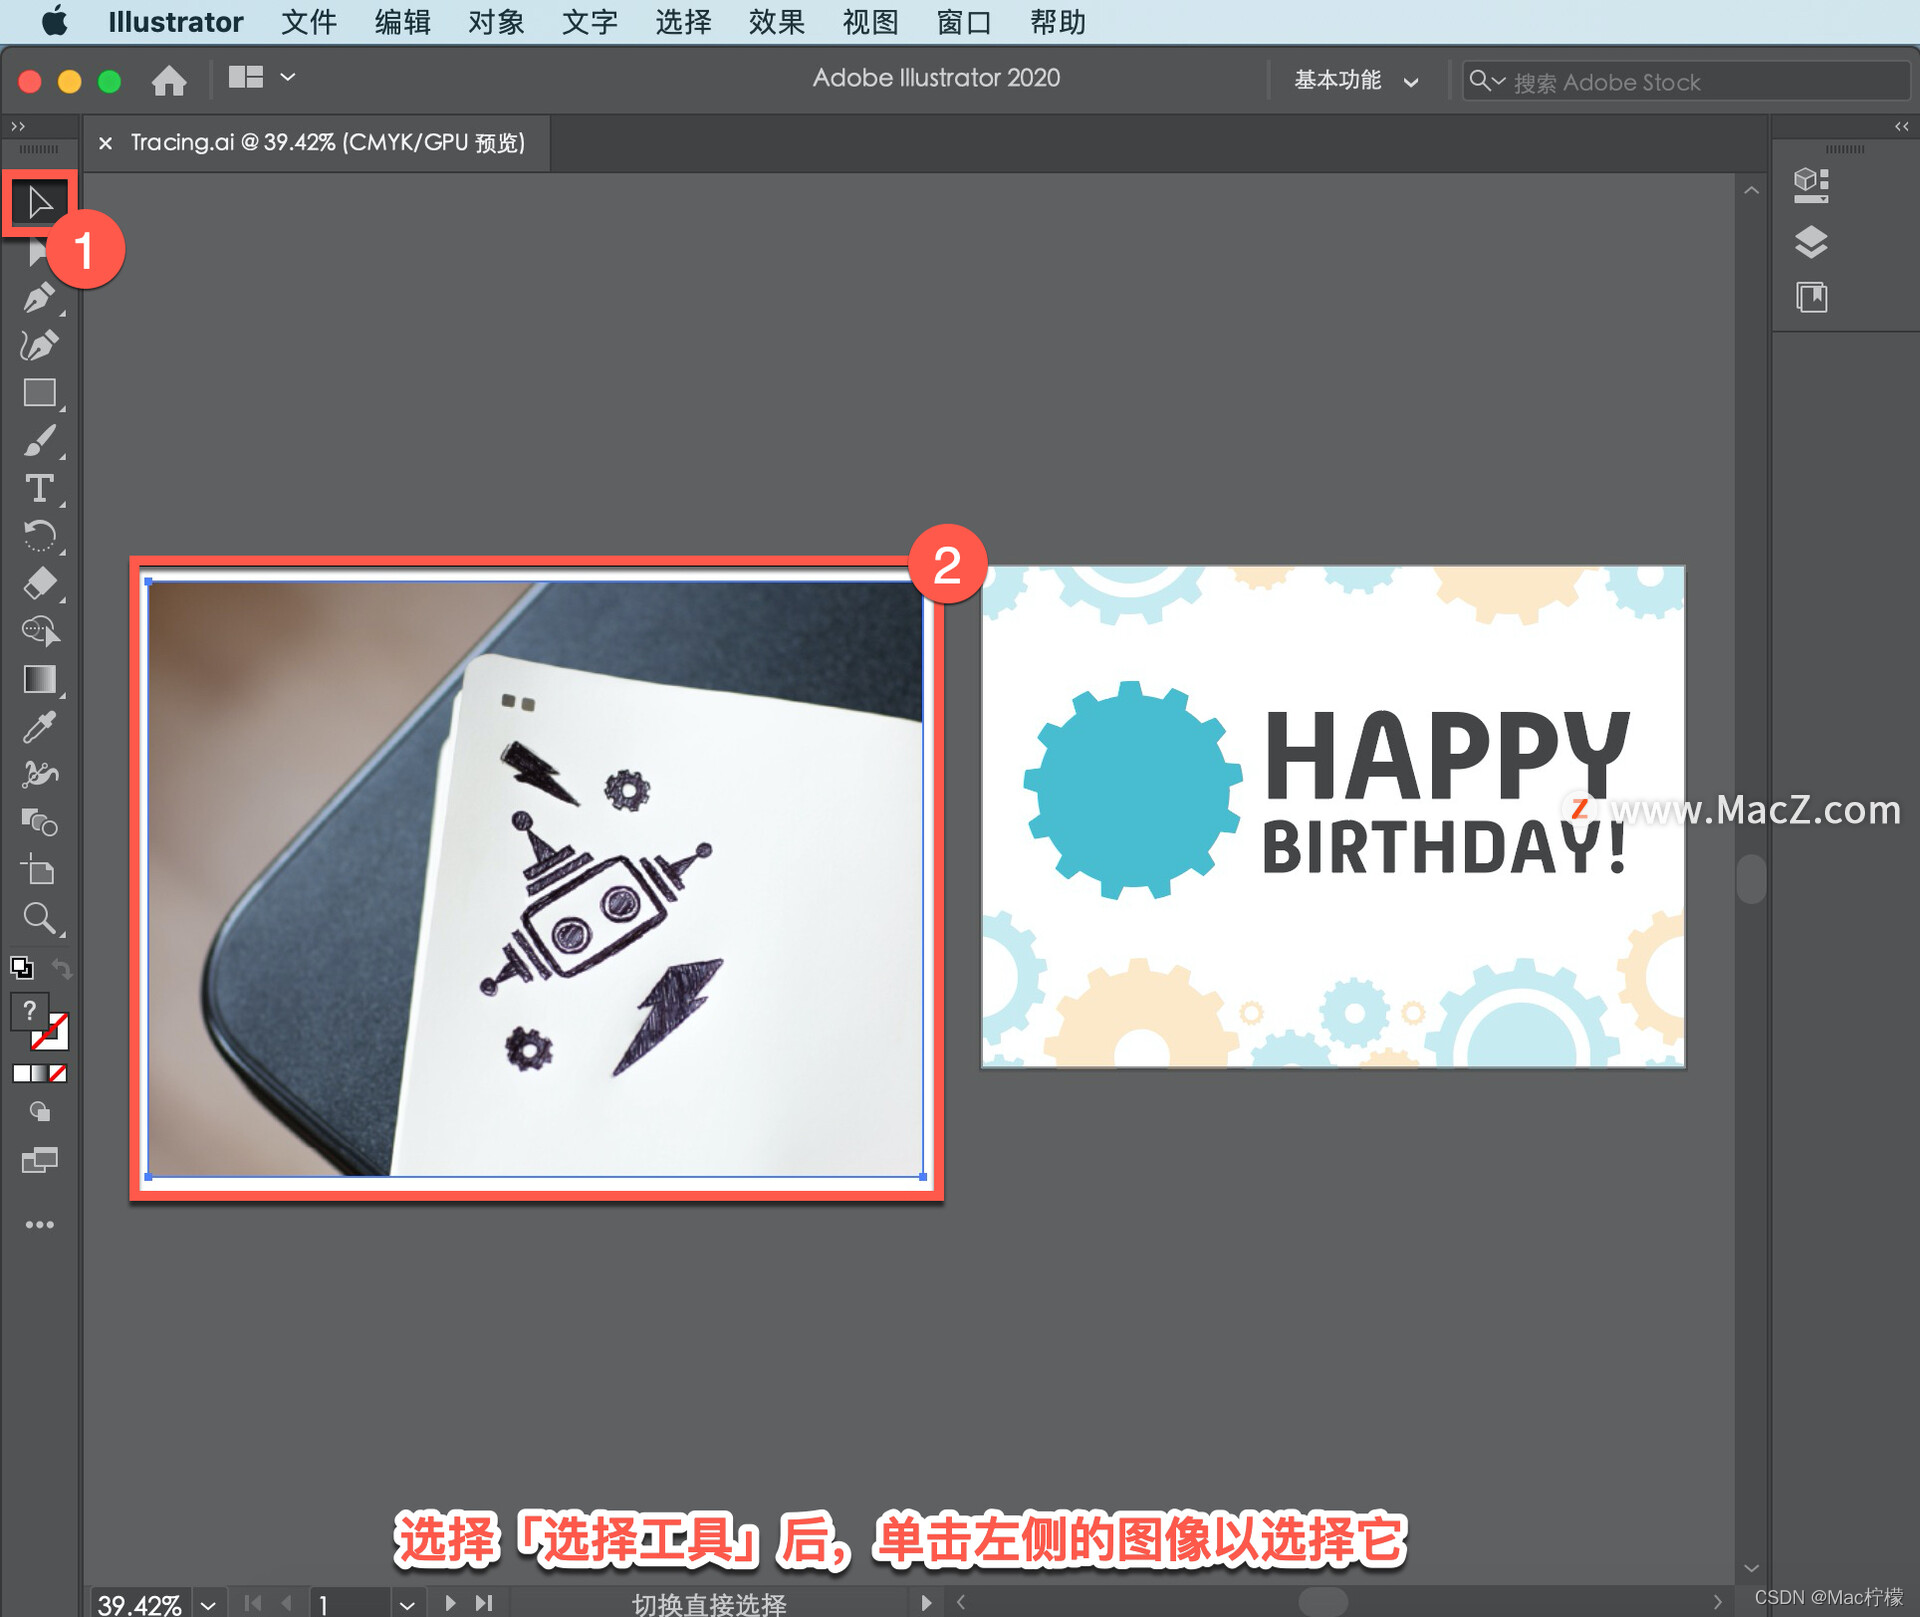The height and width of the screenshot is (1617, 1920).
Task: Expand the Arrange Documents dropdown arrow
Action: (x=288, y=77)
